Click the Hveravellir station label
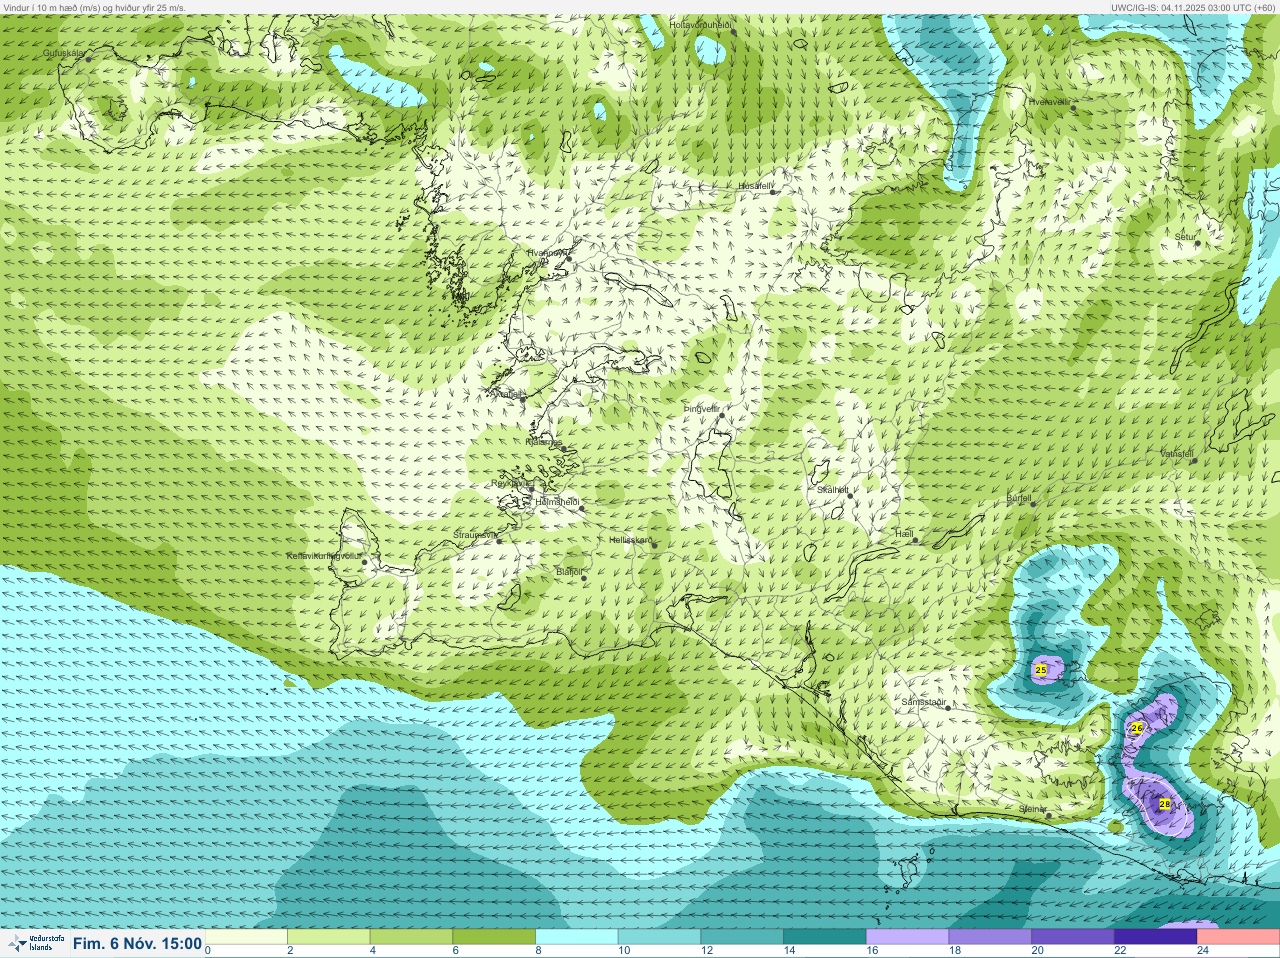Screen dimensions: 1280x958 (x=1049, y=101)
